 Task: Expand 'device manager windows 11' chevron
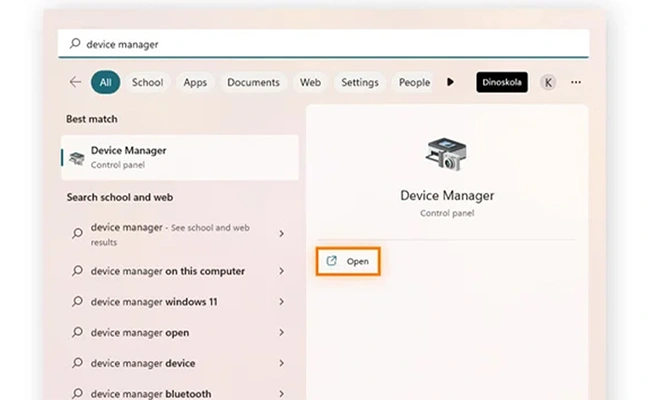pyautogui.click(x=281, y=302)
